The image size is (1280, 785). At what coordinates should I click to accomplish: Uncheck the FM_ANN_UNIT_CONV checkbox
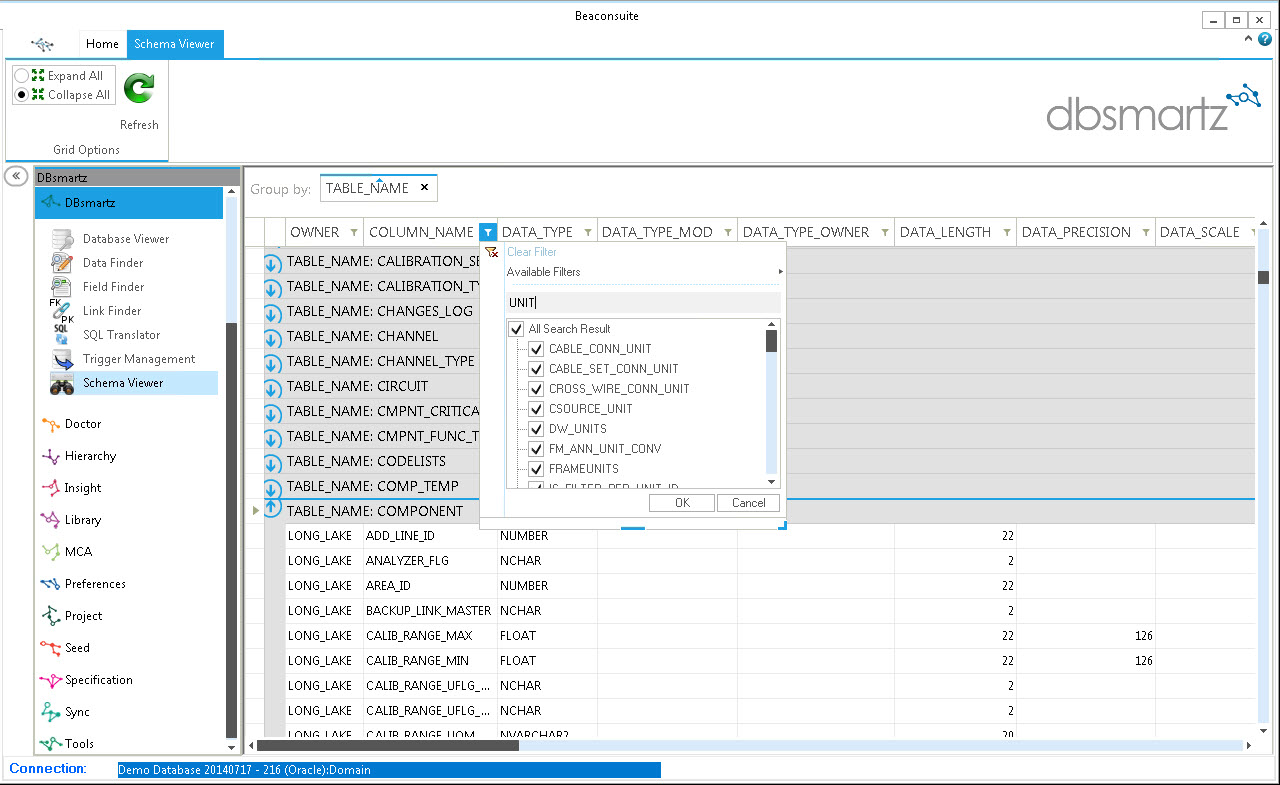click(537, 449)
